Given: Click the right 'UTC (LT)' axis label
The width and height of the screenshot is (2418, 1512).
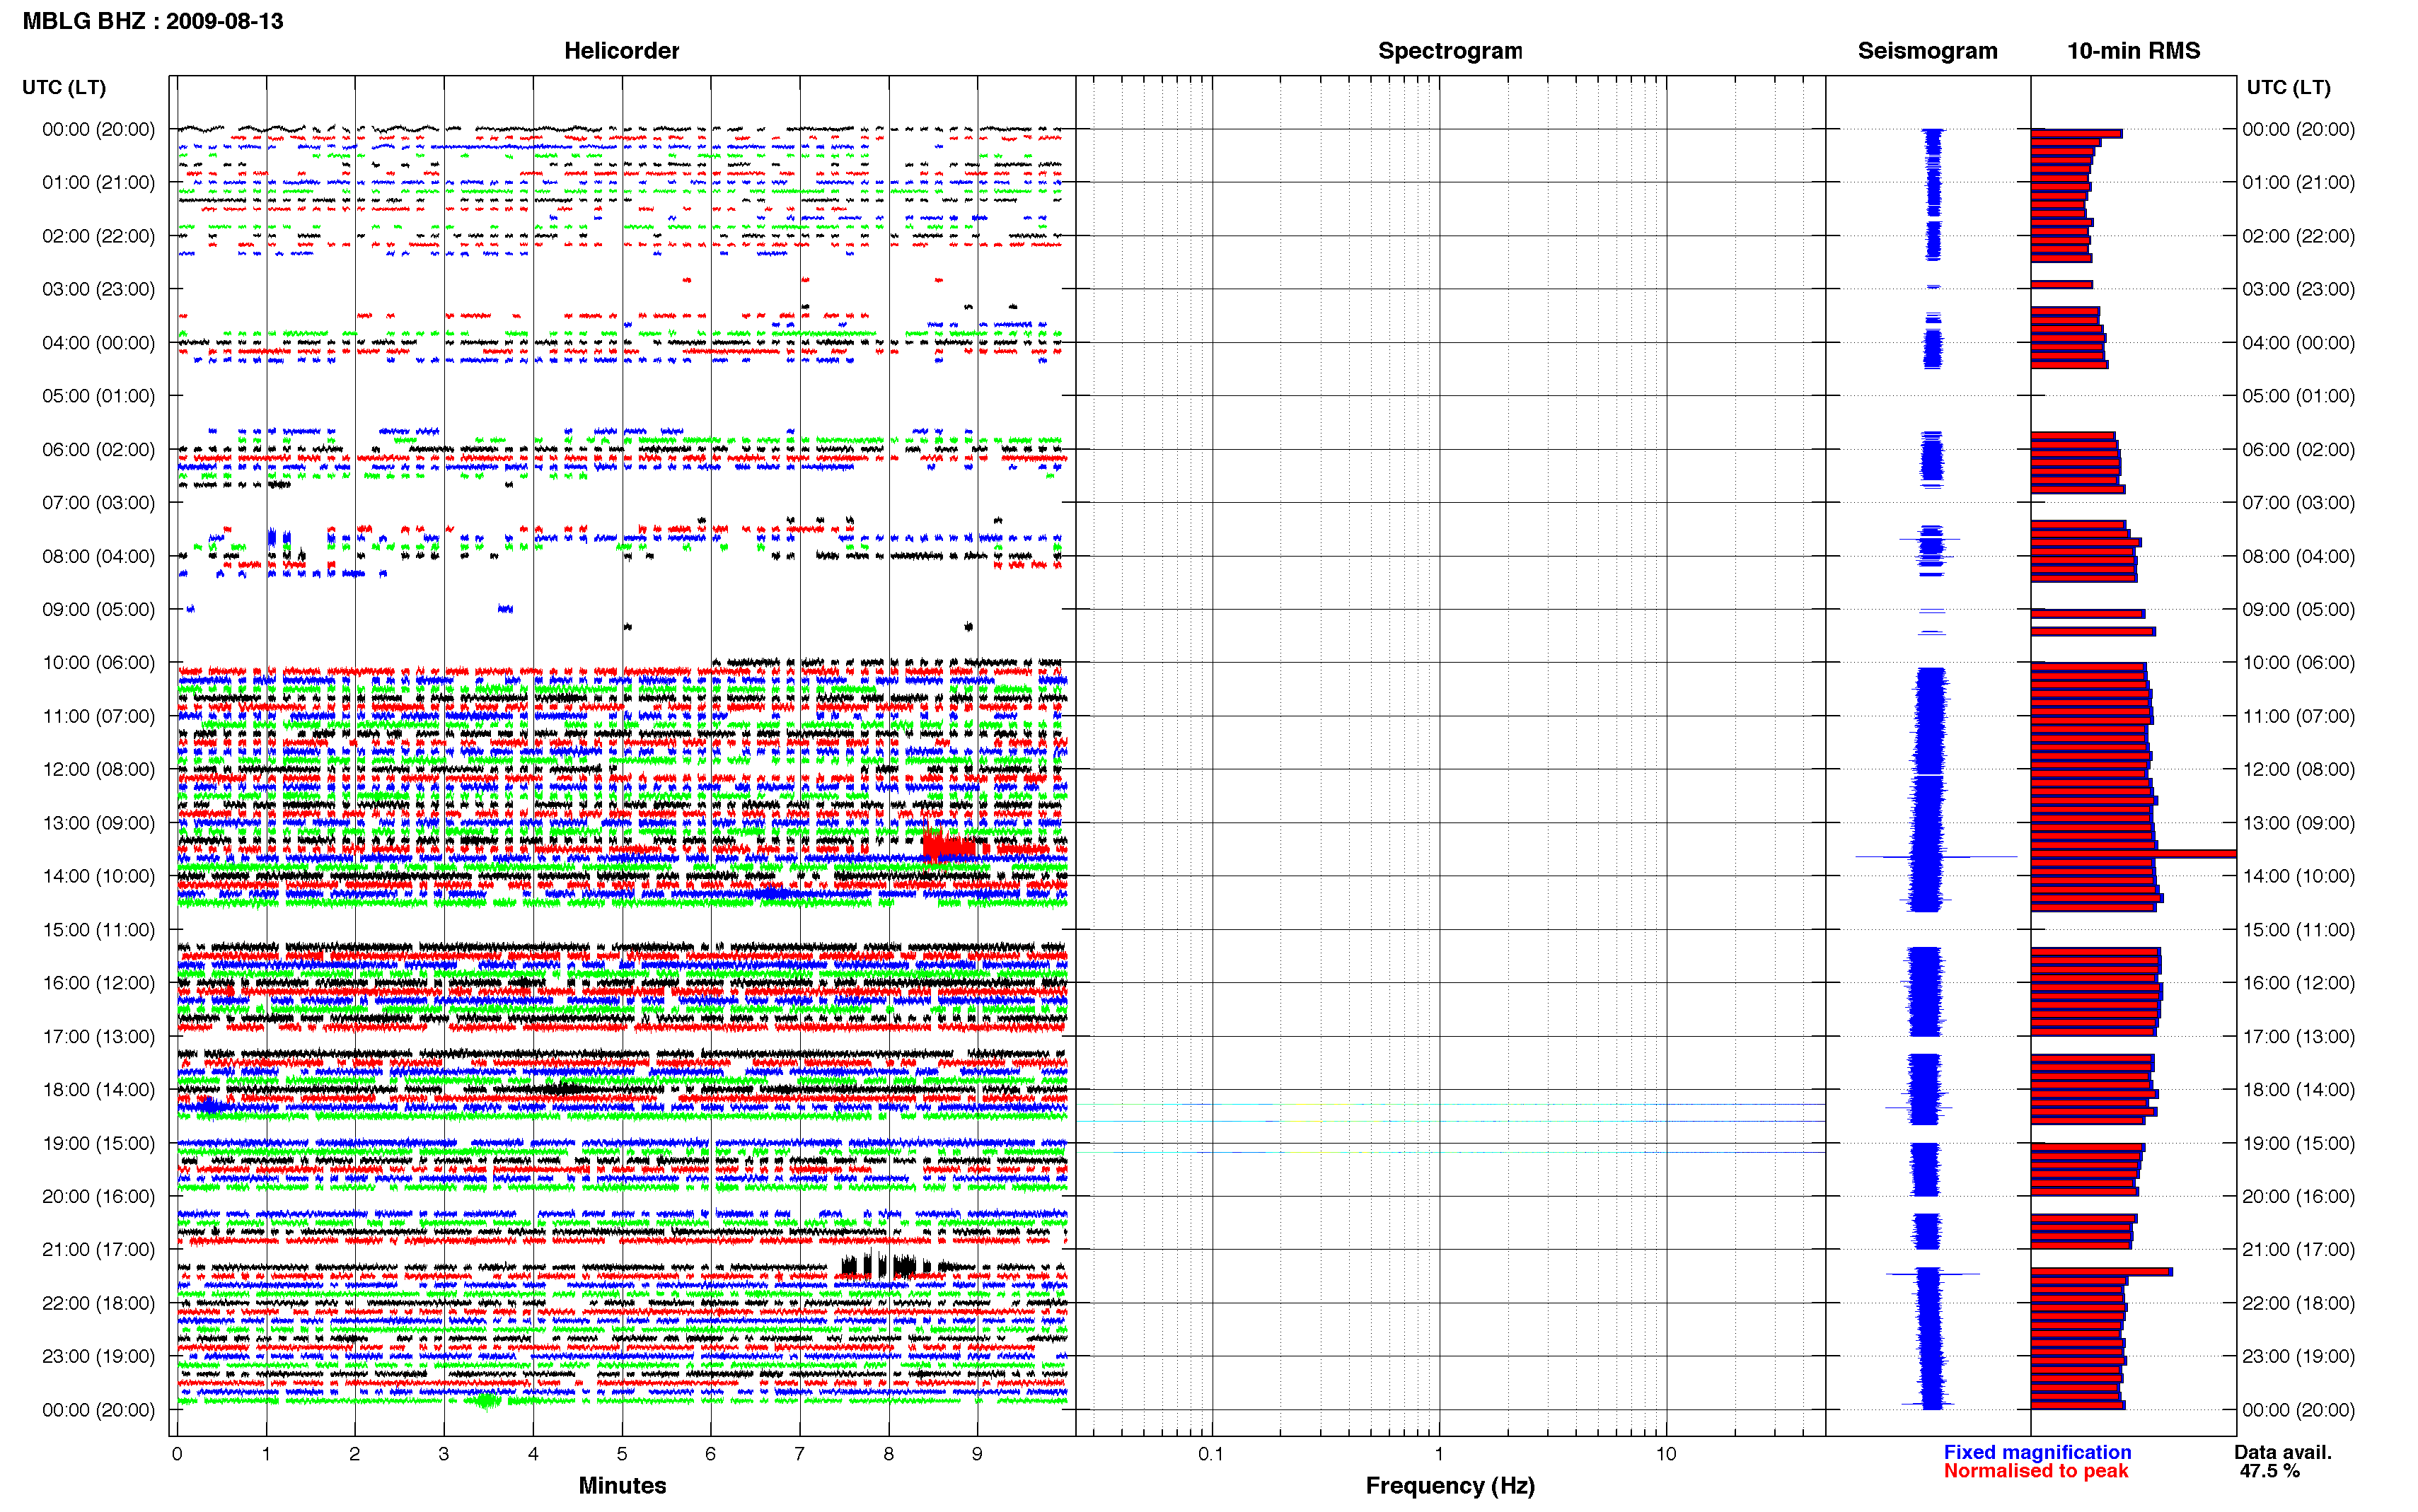Looking at the screenshot, I should click(x=2288, y=87).
